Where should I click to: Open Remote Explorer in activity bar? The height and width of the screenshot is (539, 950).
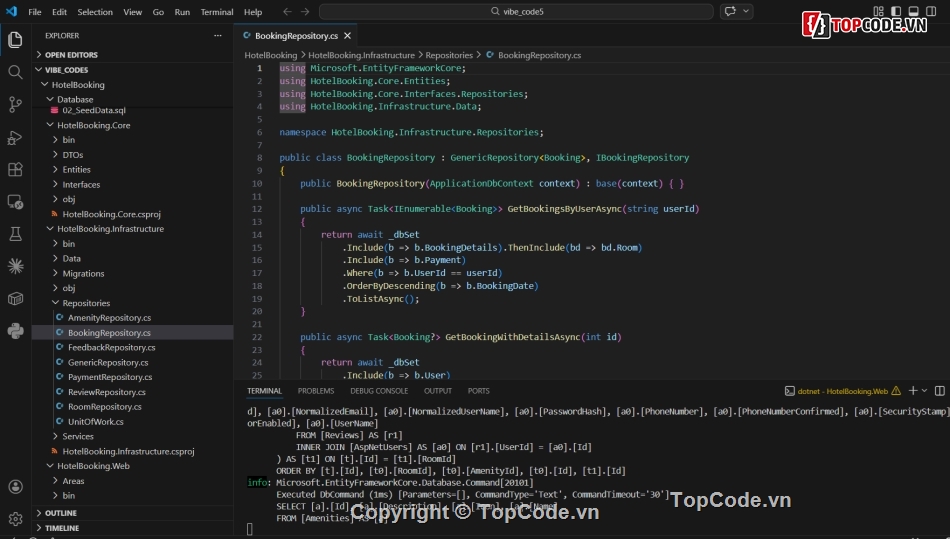point(15,201)
